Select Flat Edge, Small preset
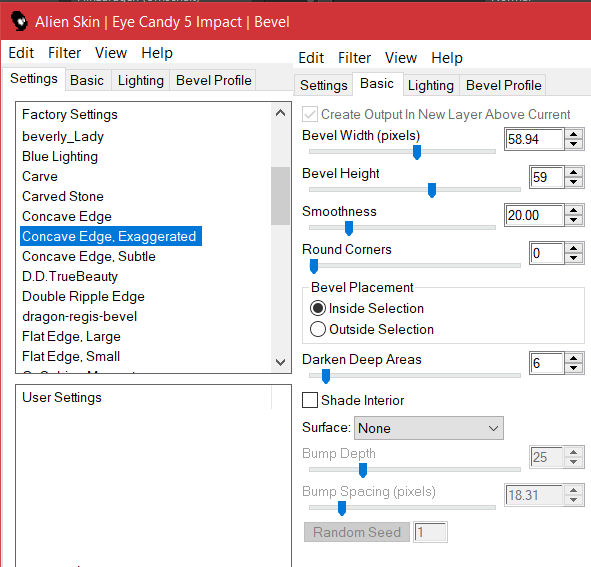 [x=71, y=356]
